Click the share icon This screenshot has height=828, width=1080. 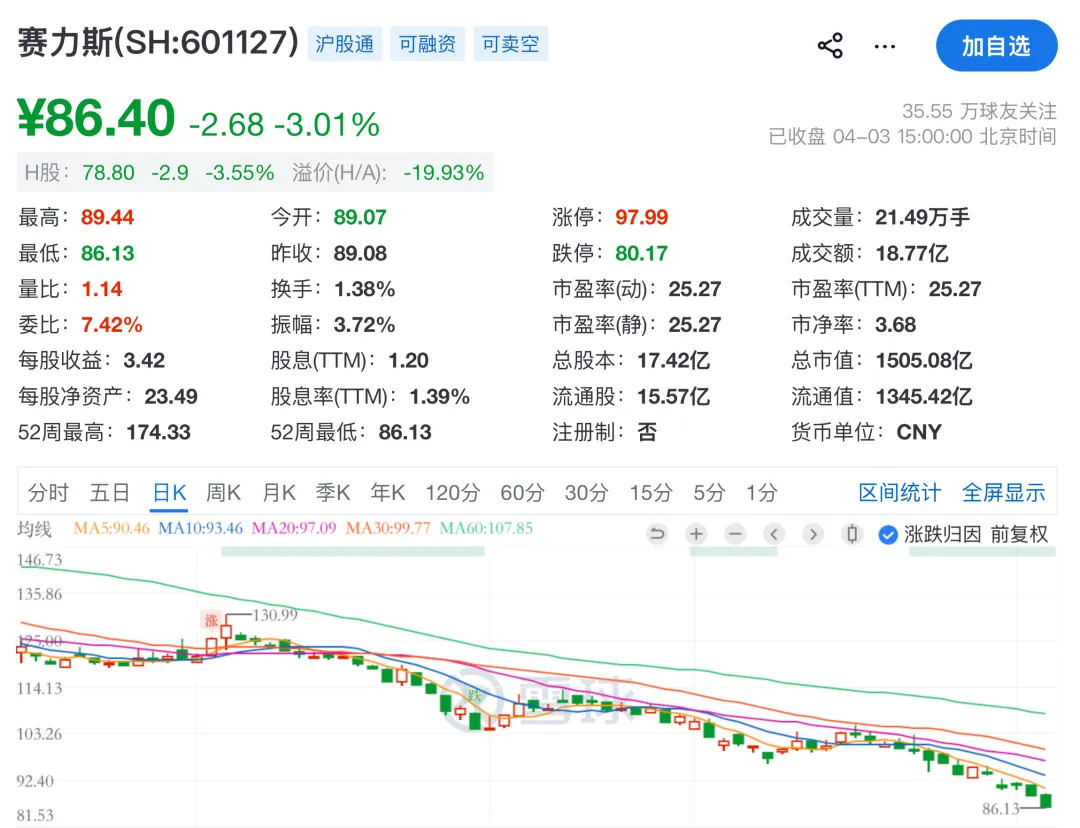[x=830, y=45]
